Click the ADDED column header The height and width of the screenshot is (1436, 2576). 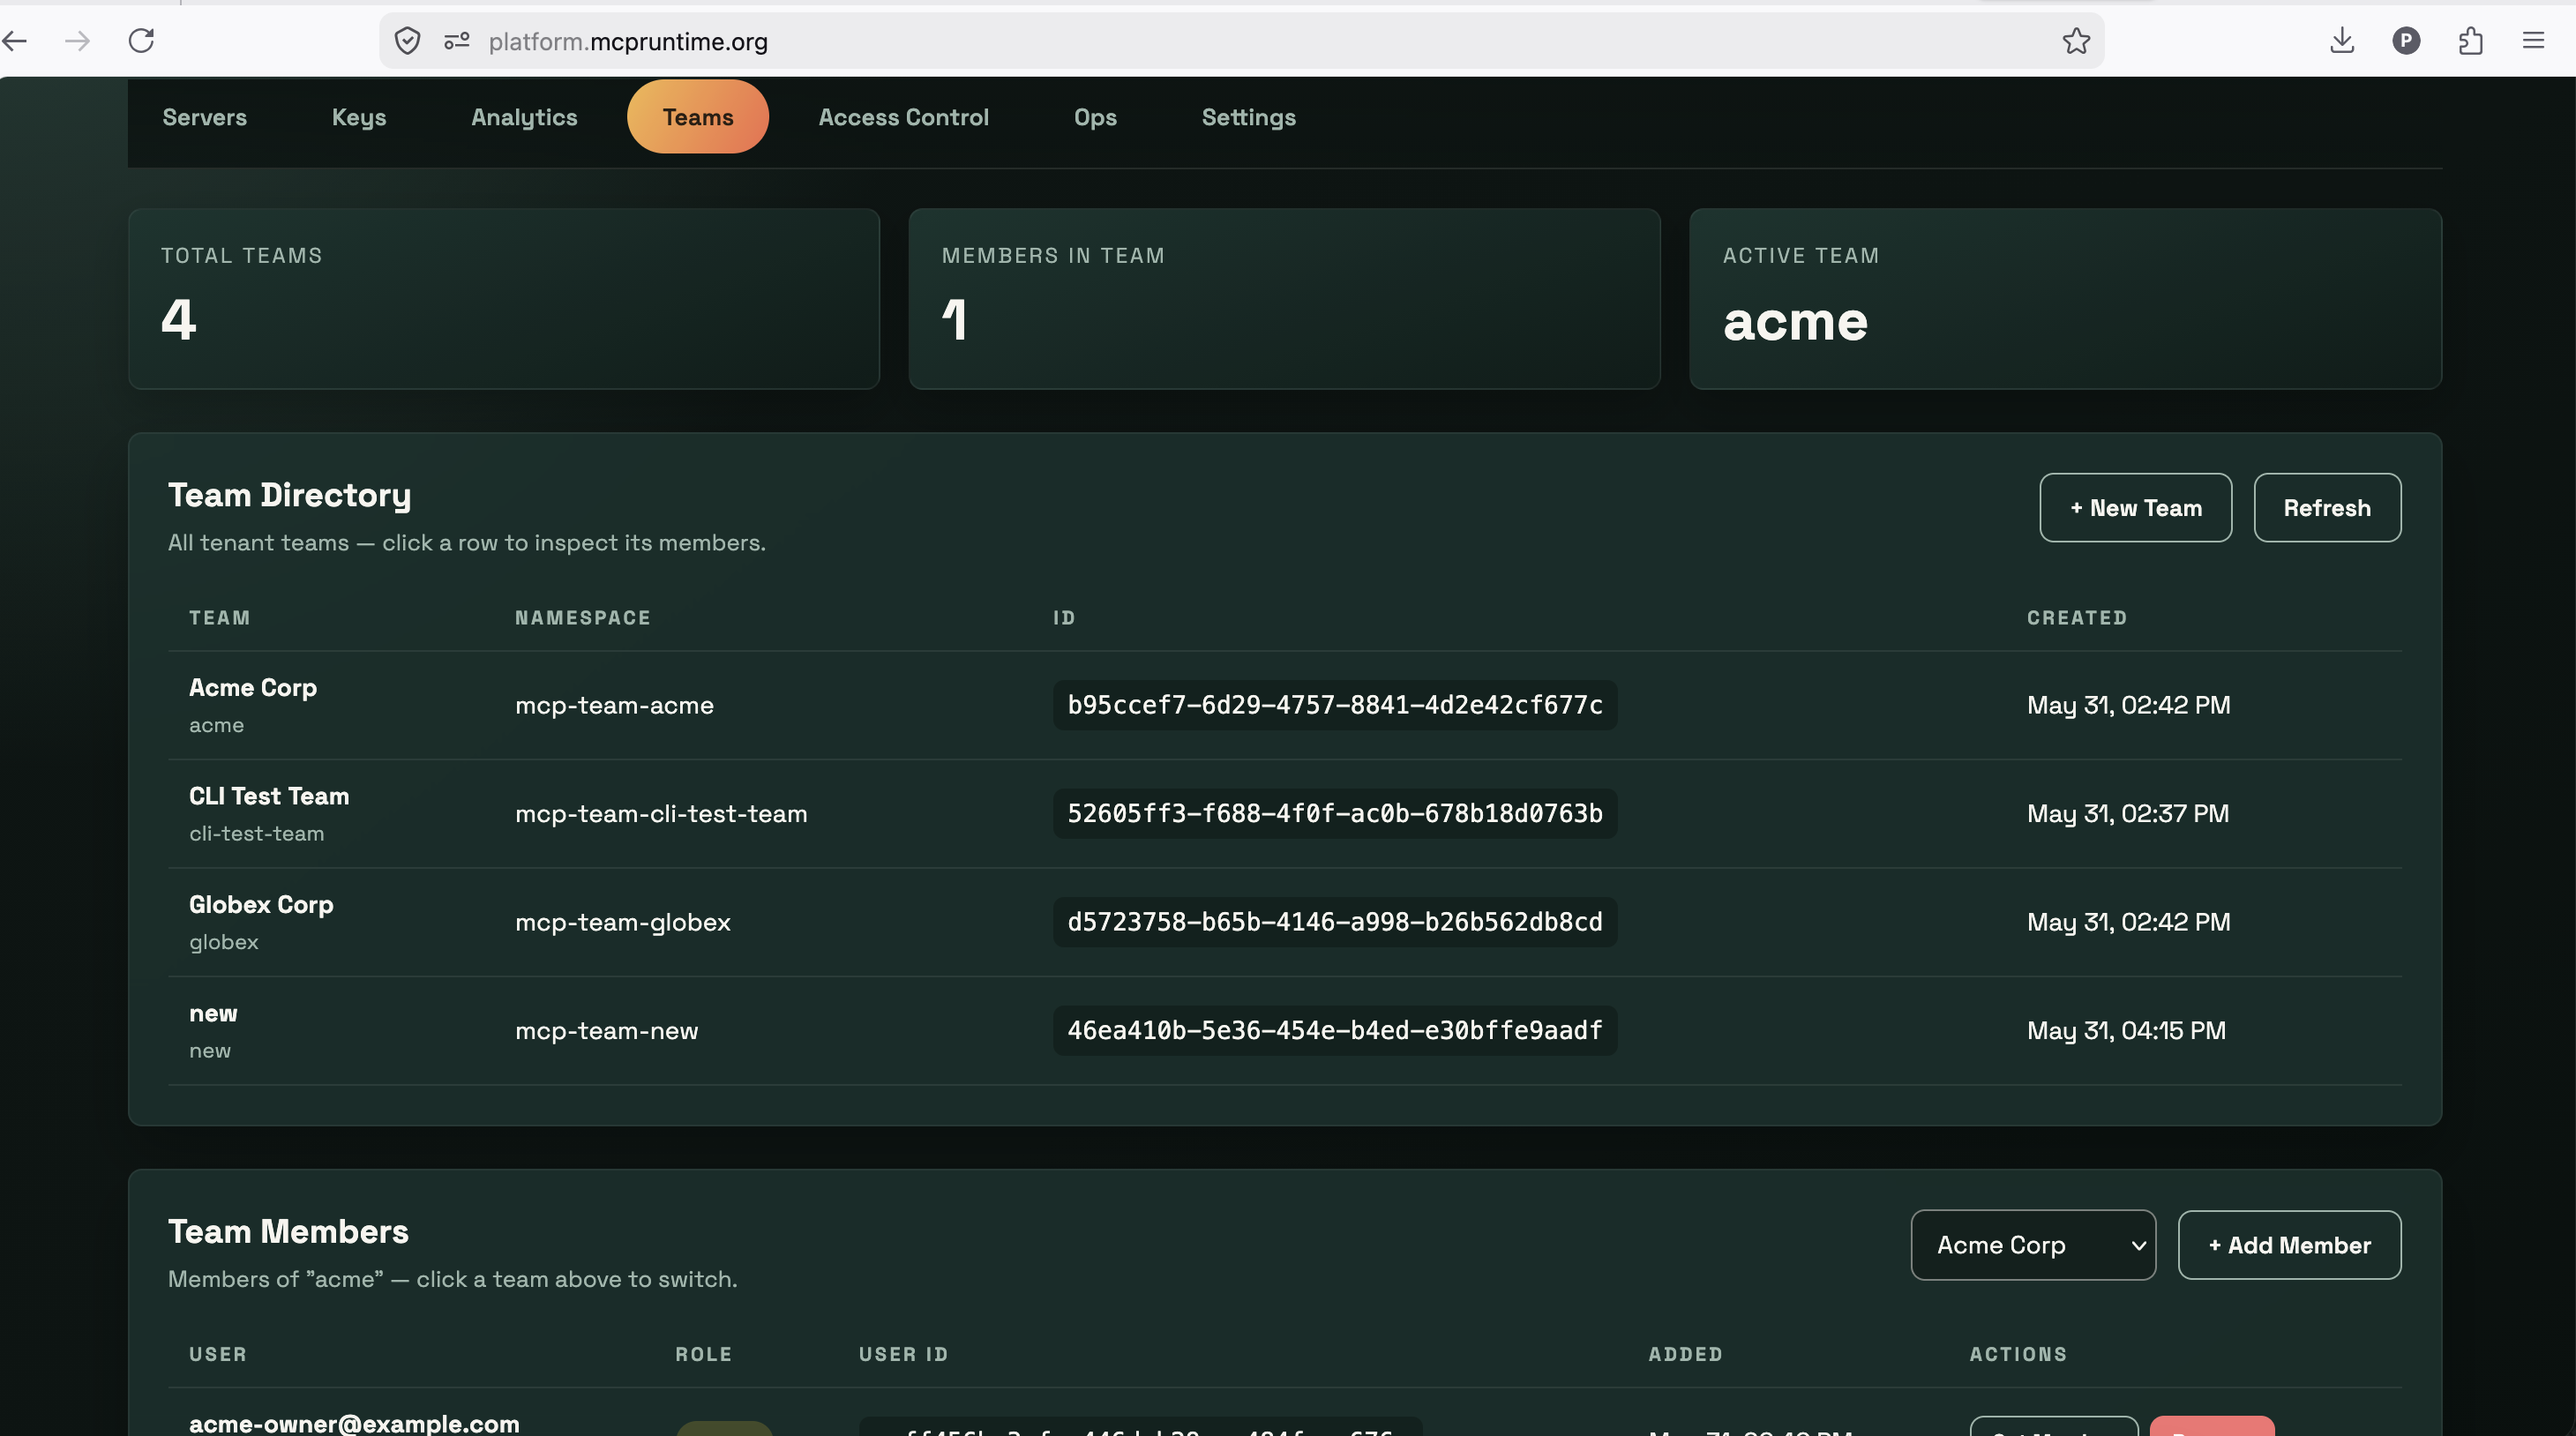click(1685, 1354)
